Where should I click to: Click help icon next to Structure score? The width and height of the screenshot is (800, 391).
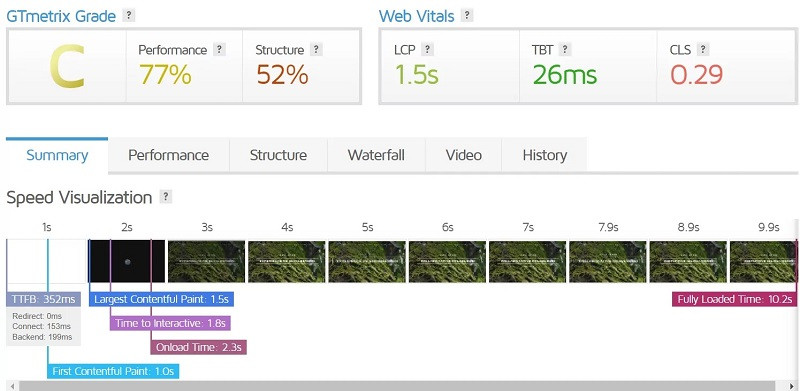[316, 50]
